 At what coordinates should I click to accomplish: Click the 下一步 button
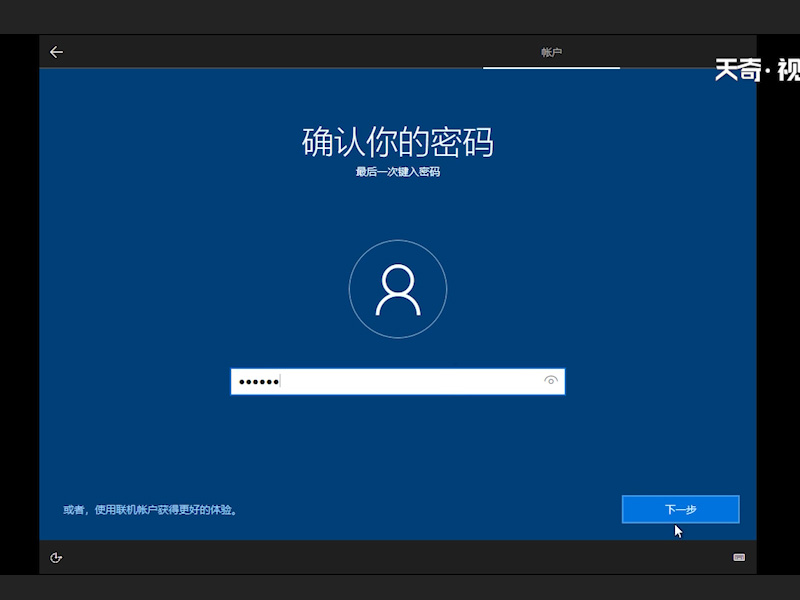click(x=680, y=510)
